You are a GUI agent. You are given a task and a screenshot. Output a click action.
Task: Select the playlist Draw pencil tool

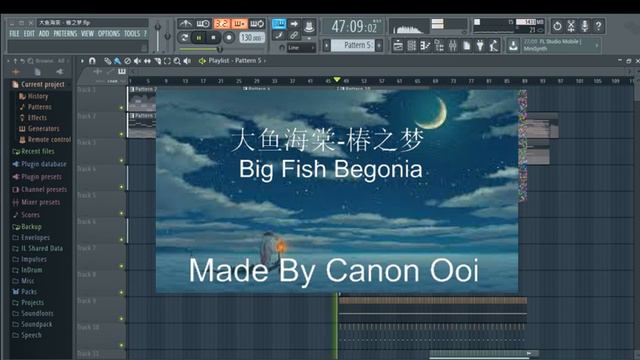(107, 61)
